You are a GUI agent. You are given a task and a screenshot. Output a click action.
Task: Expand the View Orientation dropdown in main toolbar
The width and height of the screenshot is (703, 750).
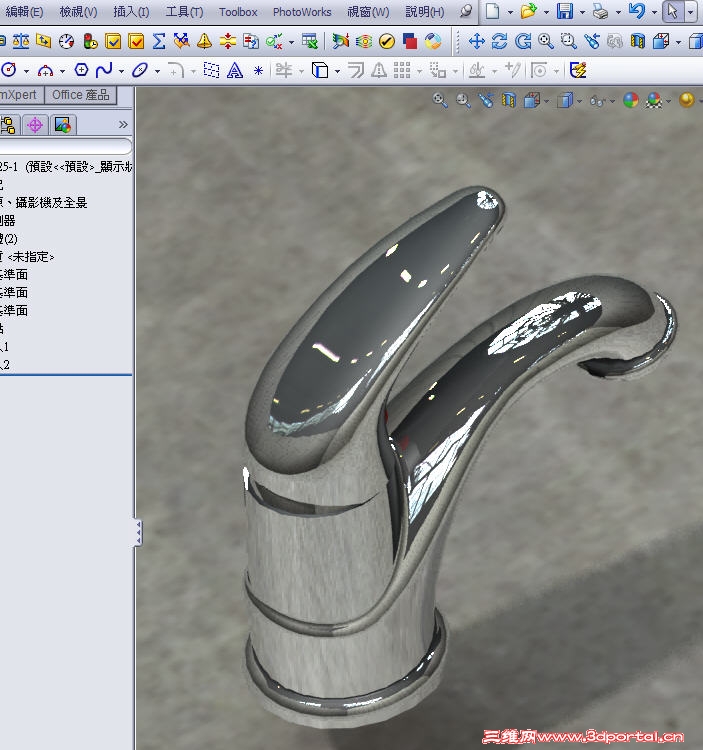pyautogui.click(x=678, y=42)
